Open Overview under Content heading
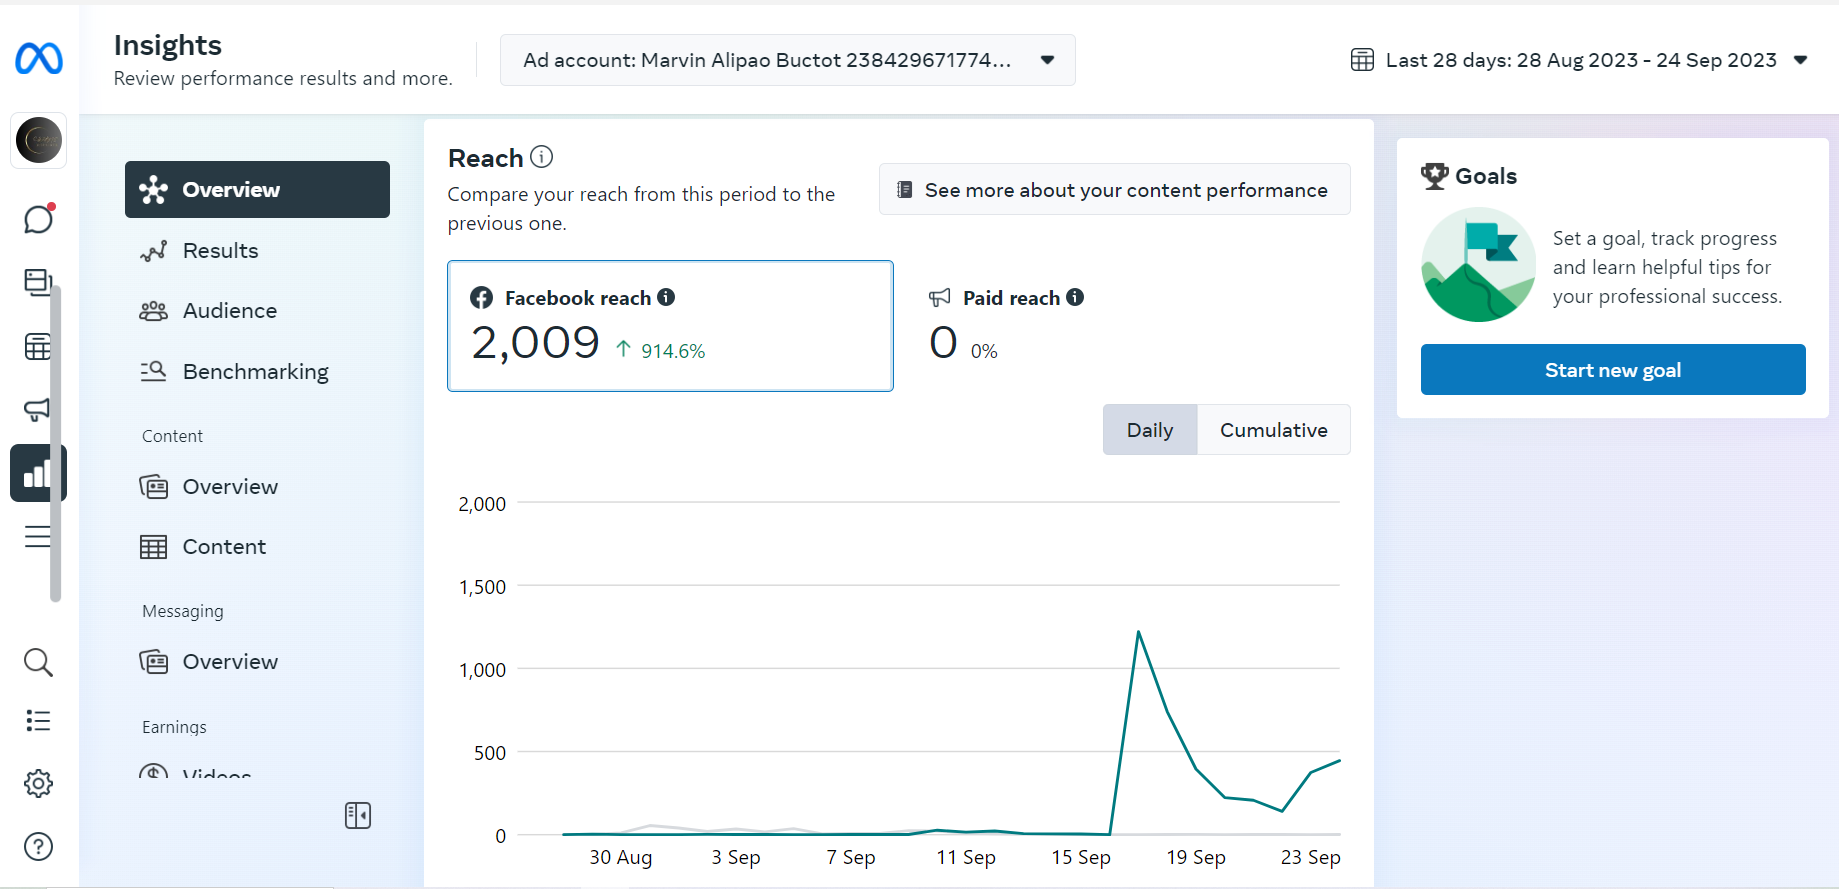 click(257, 487)
